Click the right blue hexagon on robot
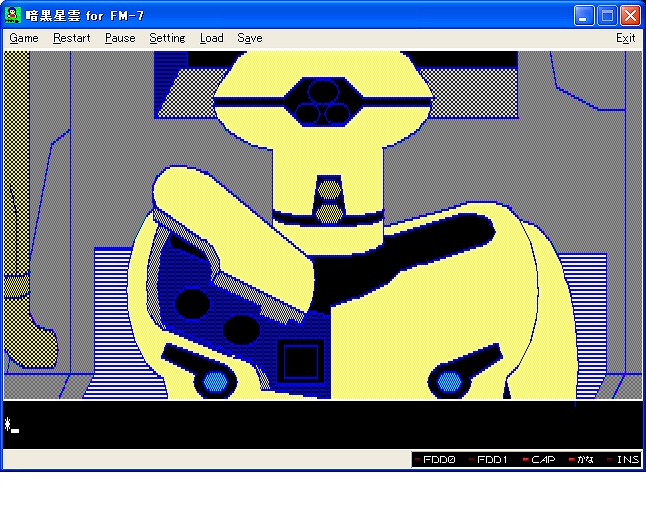 click(x=449, y=381)
